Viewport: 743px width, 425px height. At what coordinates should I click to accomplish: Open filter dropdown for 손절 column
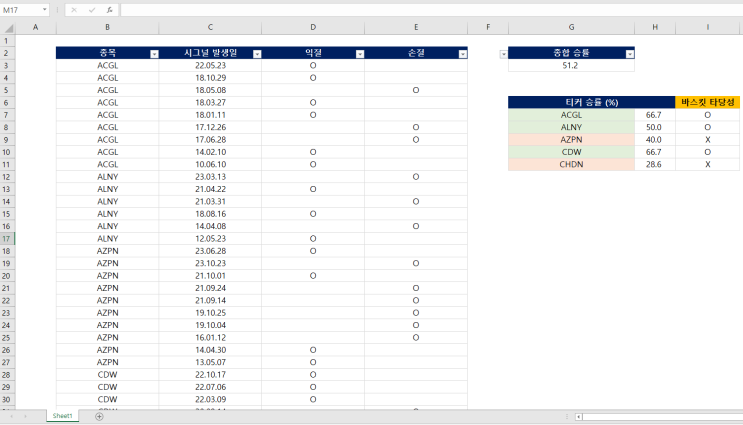click(462, 54)
